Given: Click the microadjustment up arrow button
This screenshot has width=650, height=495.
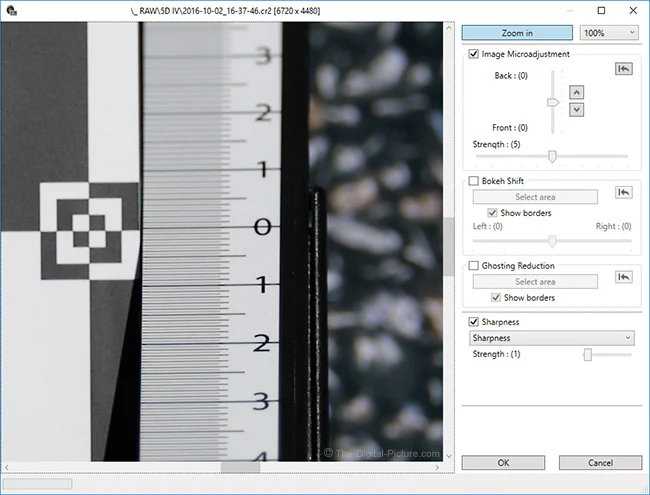Looking at the screenshot, I should click(577, 92).
